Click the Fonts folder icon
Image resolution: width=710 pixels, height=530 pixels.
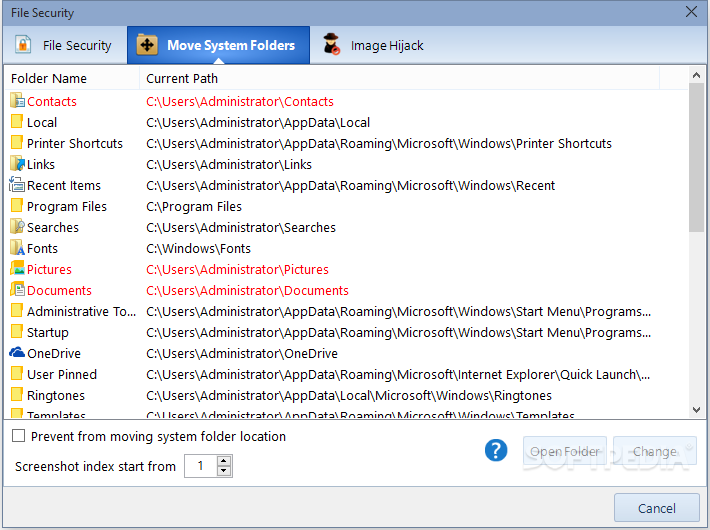pos(17,247)
